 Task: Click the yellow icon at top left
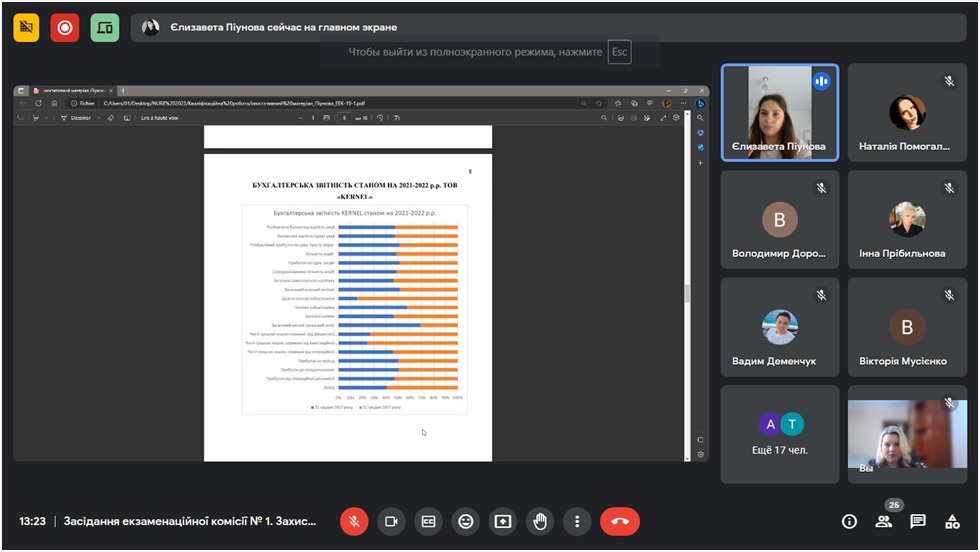click(x=26, y=28)
